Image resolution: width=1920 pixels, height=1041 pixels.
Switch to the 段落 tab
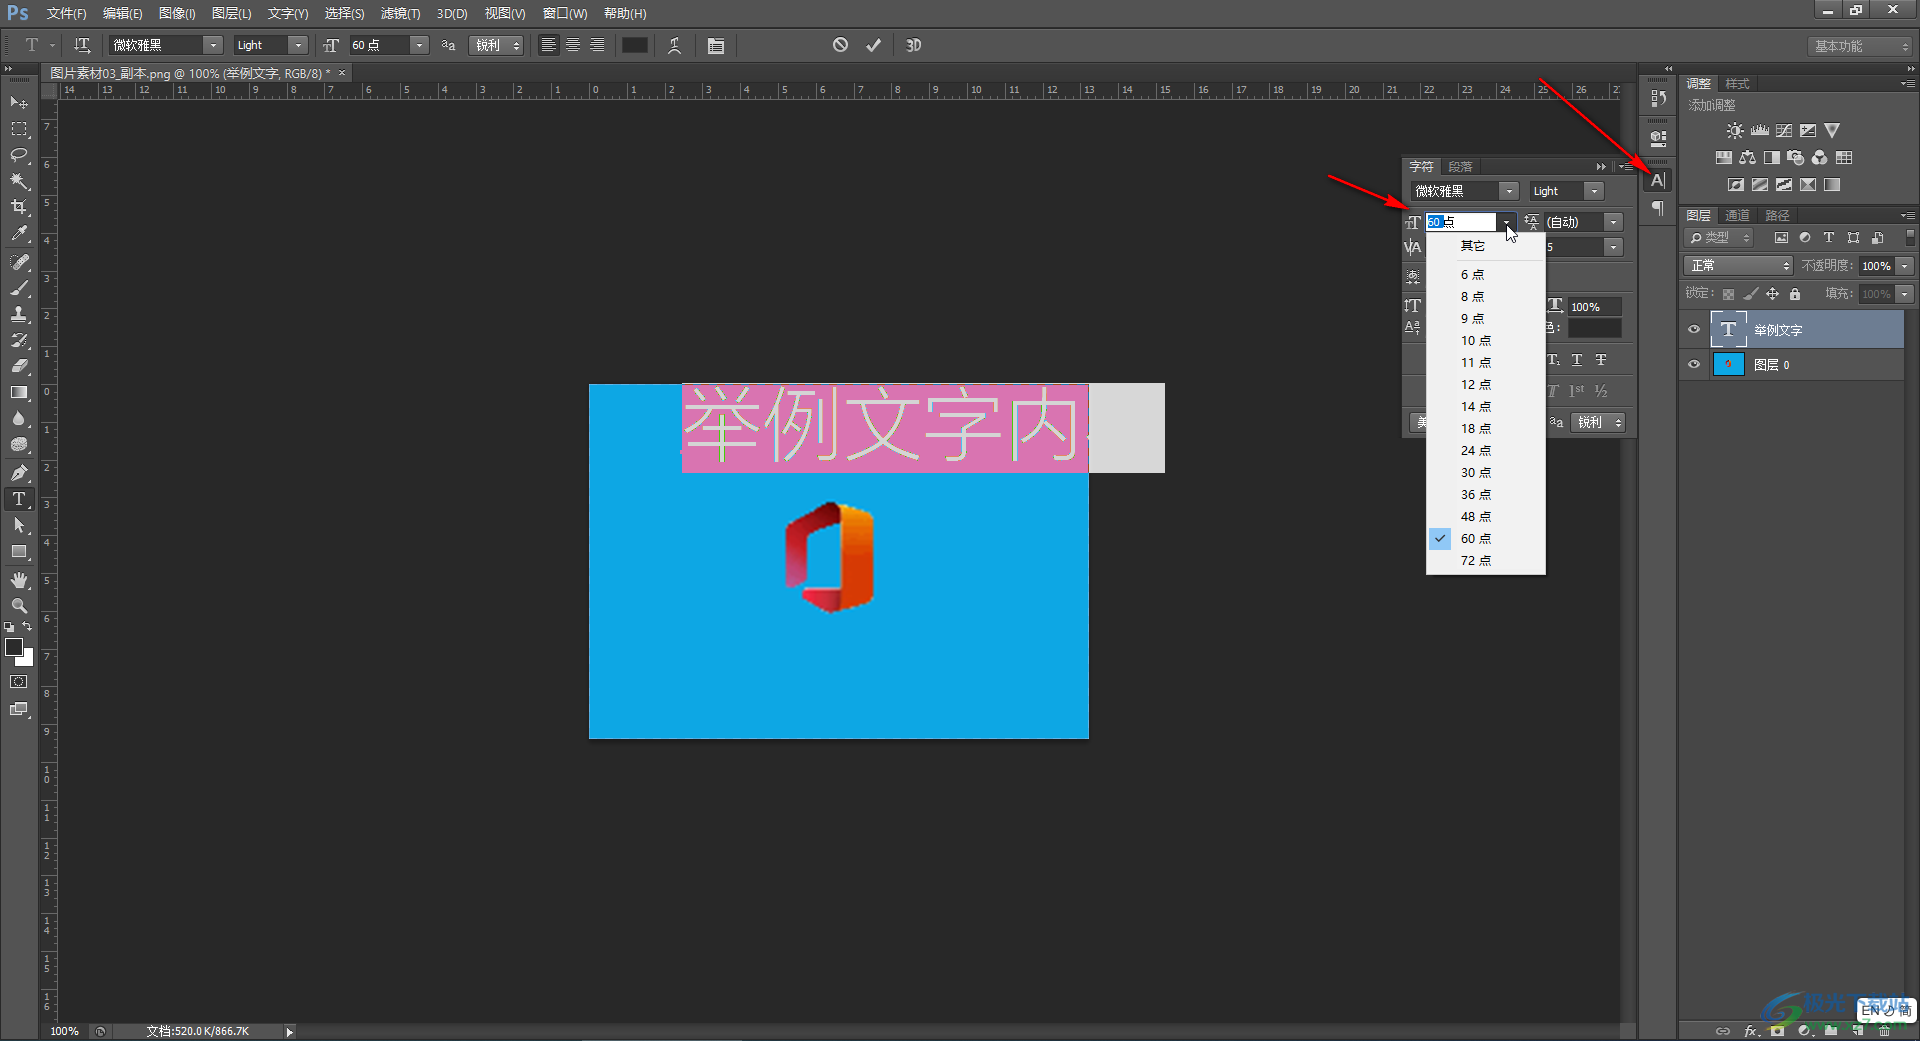click(x=1460, y=167)
